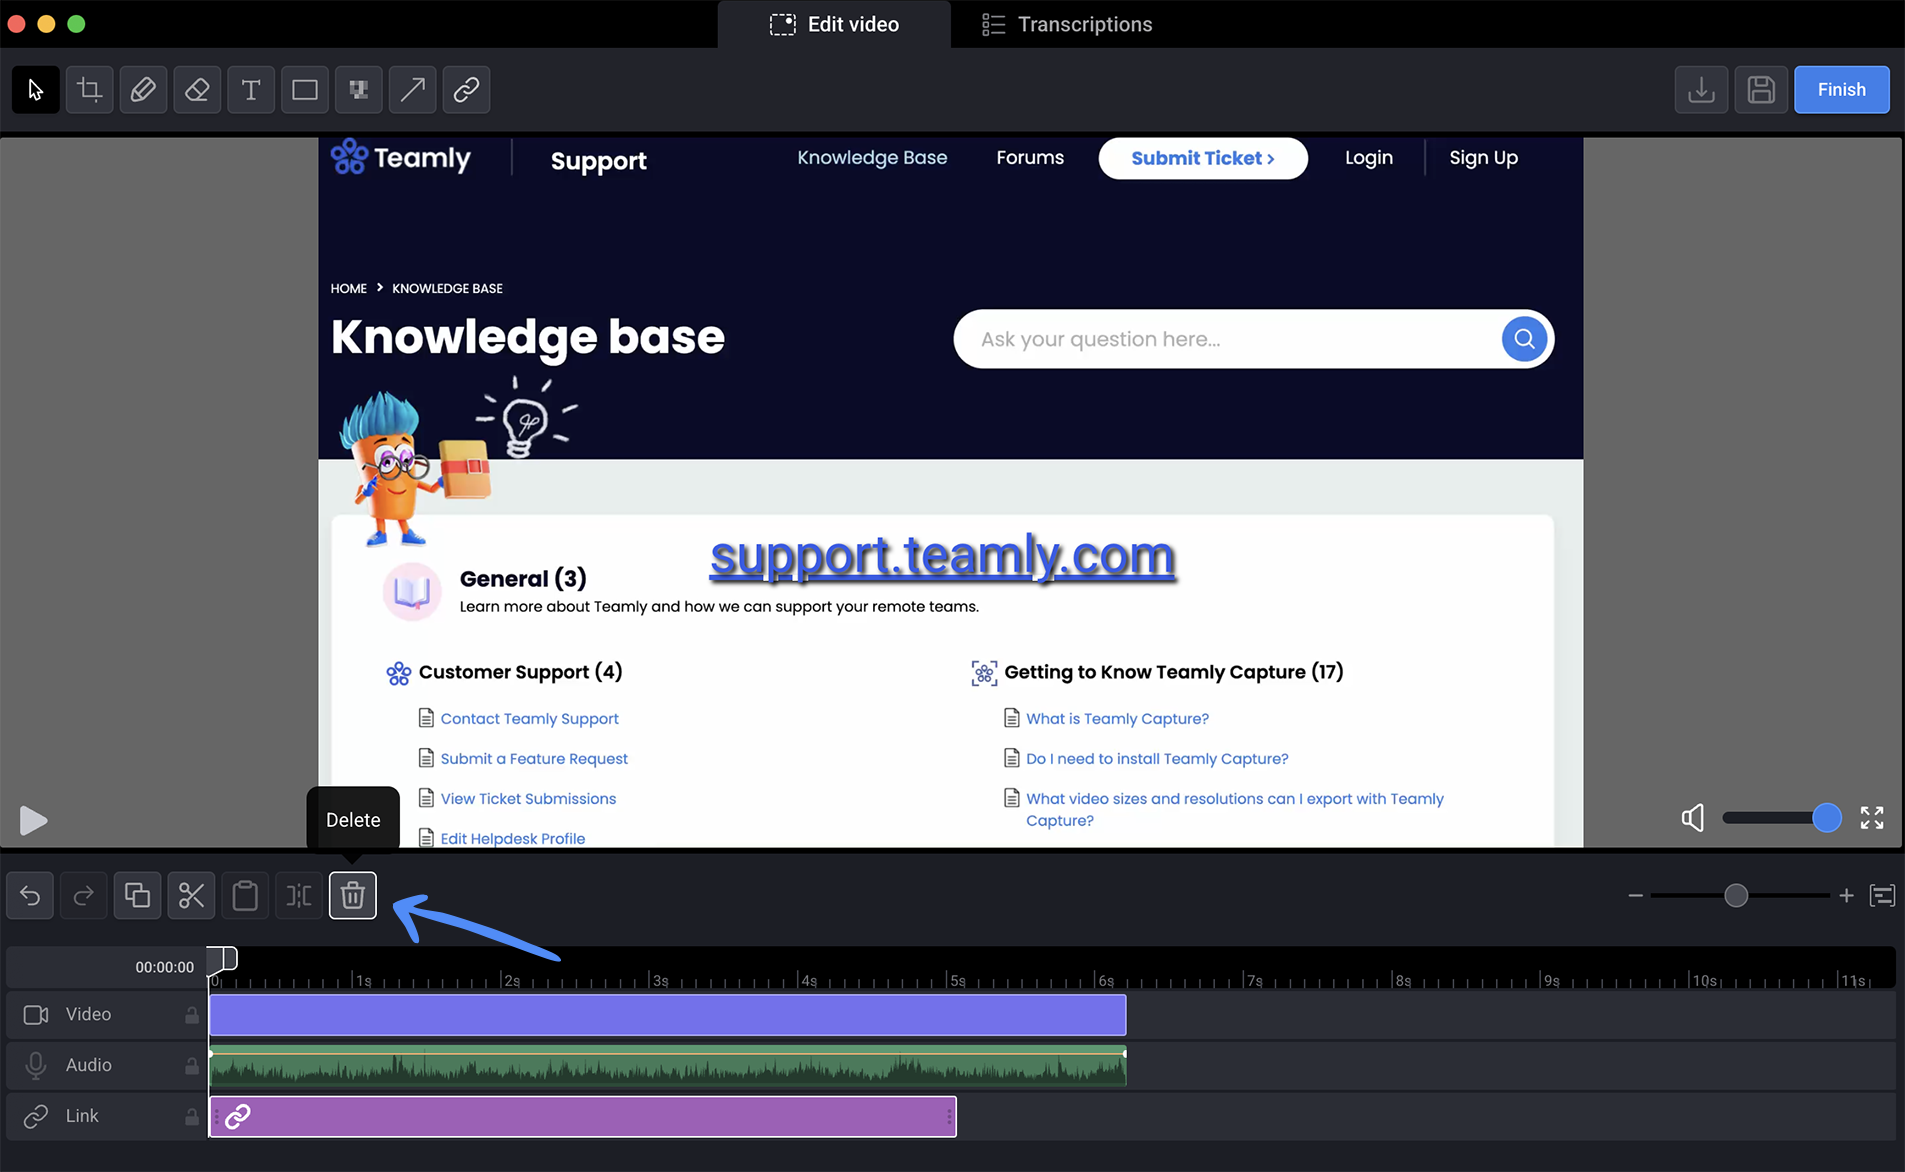The height and width of the screenshot is (1172, 1905).
Task: Open Knowledge Base nav link in preview
Action: click(872, 157)
